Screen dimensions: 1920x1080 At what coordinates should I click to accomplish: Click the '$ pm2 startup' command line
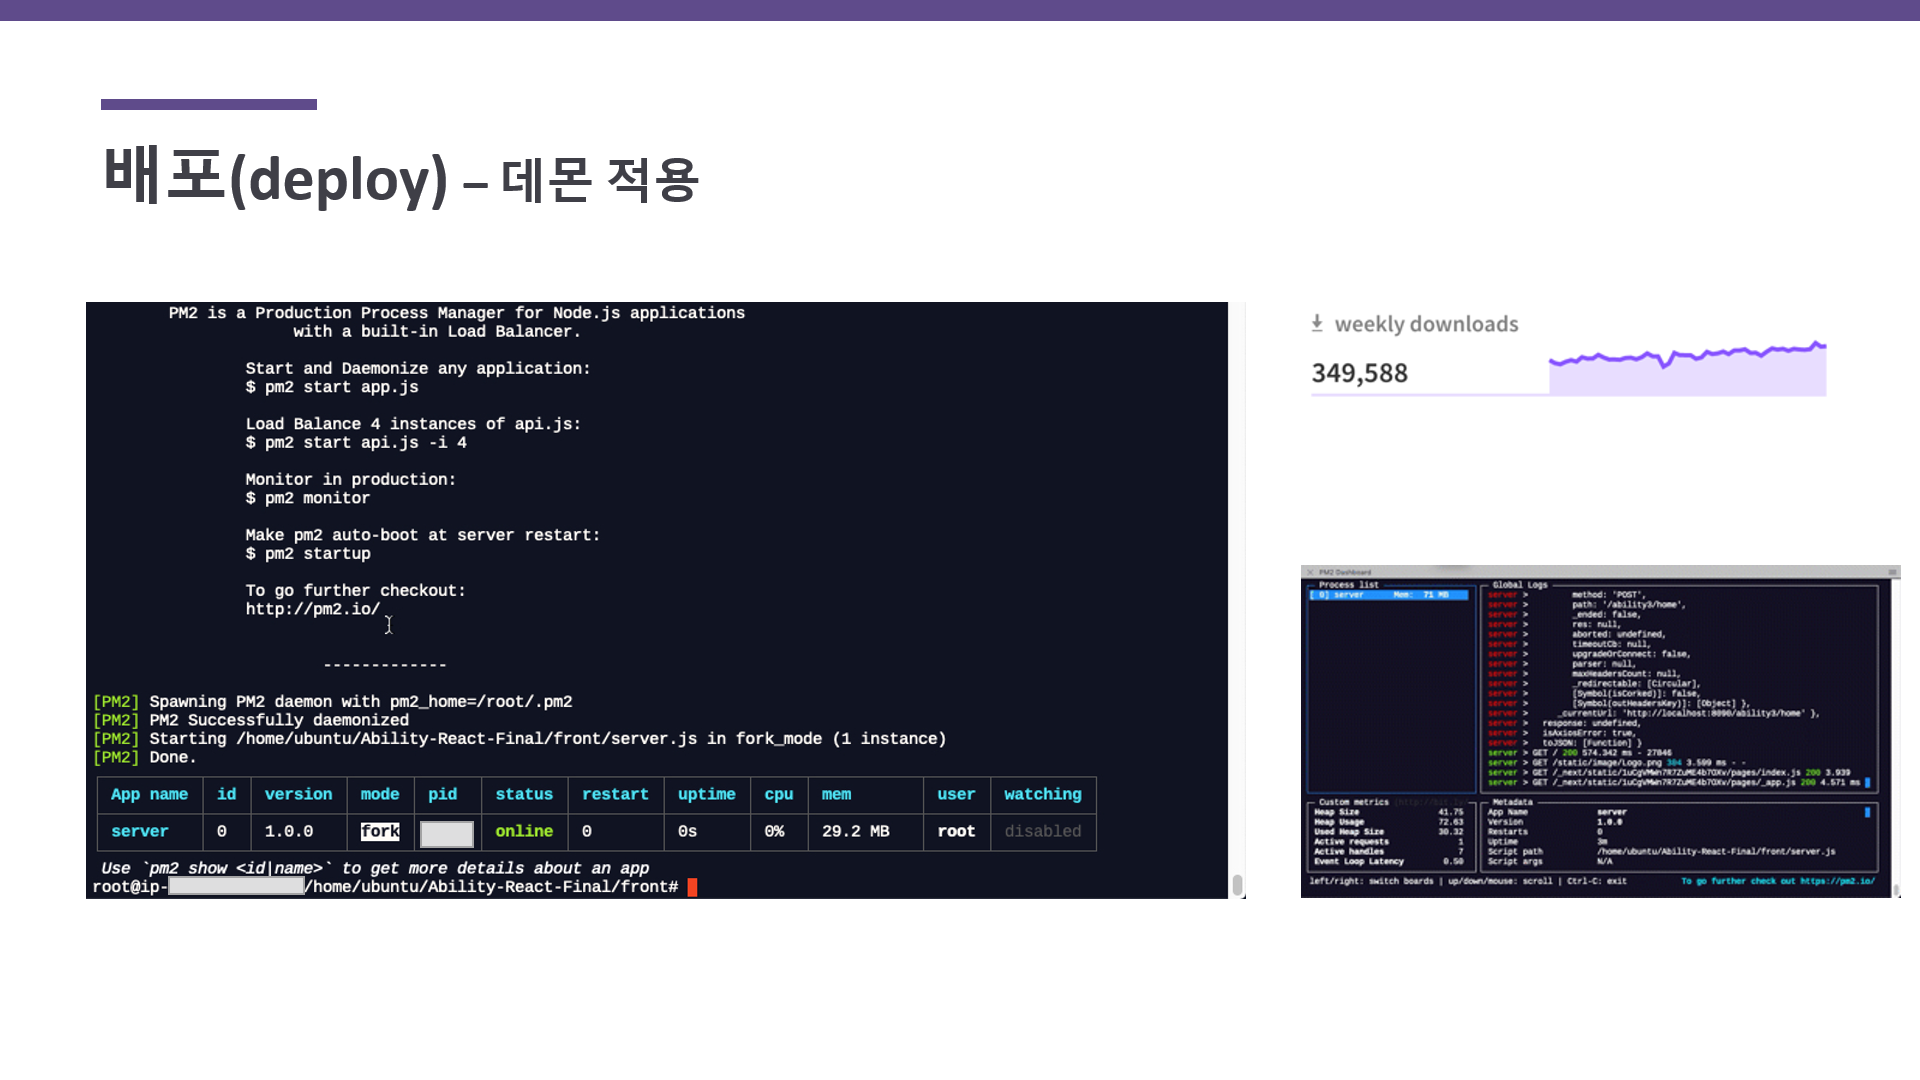coord(308,553)
